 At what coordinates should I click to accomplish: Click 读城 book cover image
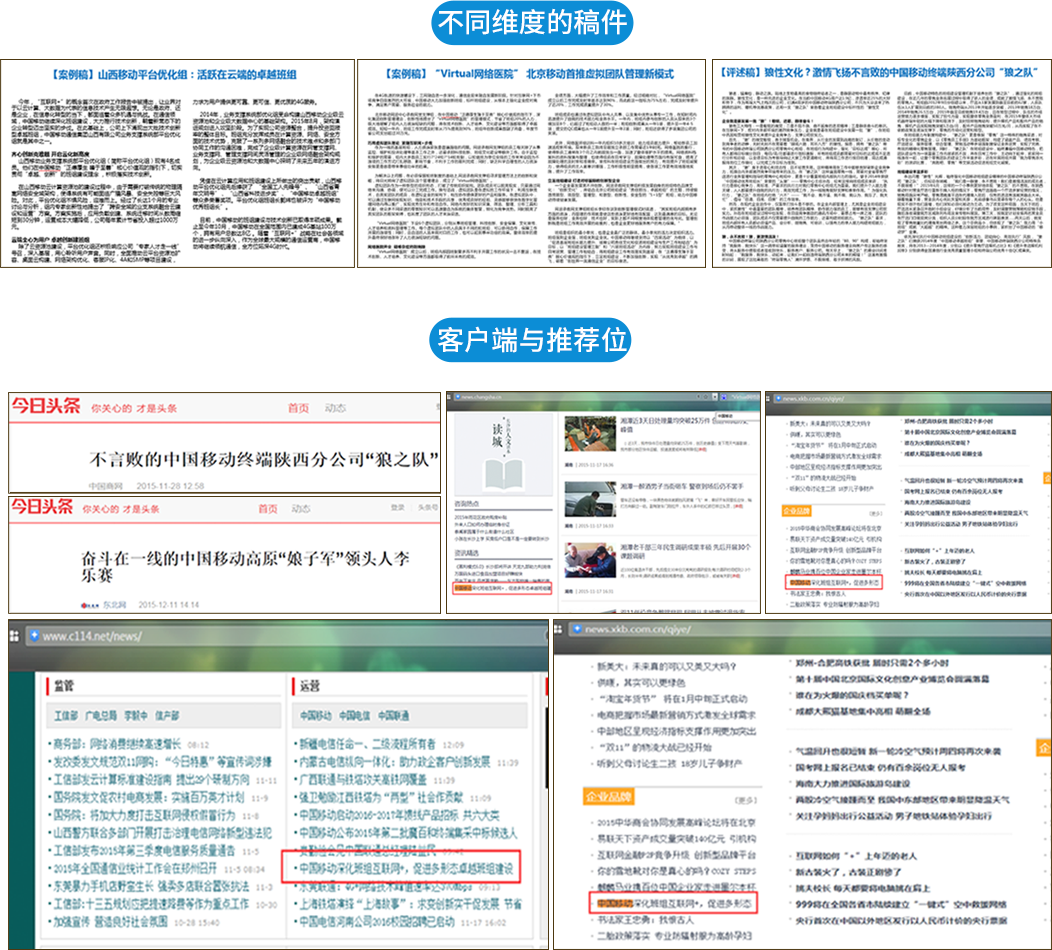point(503,453)
